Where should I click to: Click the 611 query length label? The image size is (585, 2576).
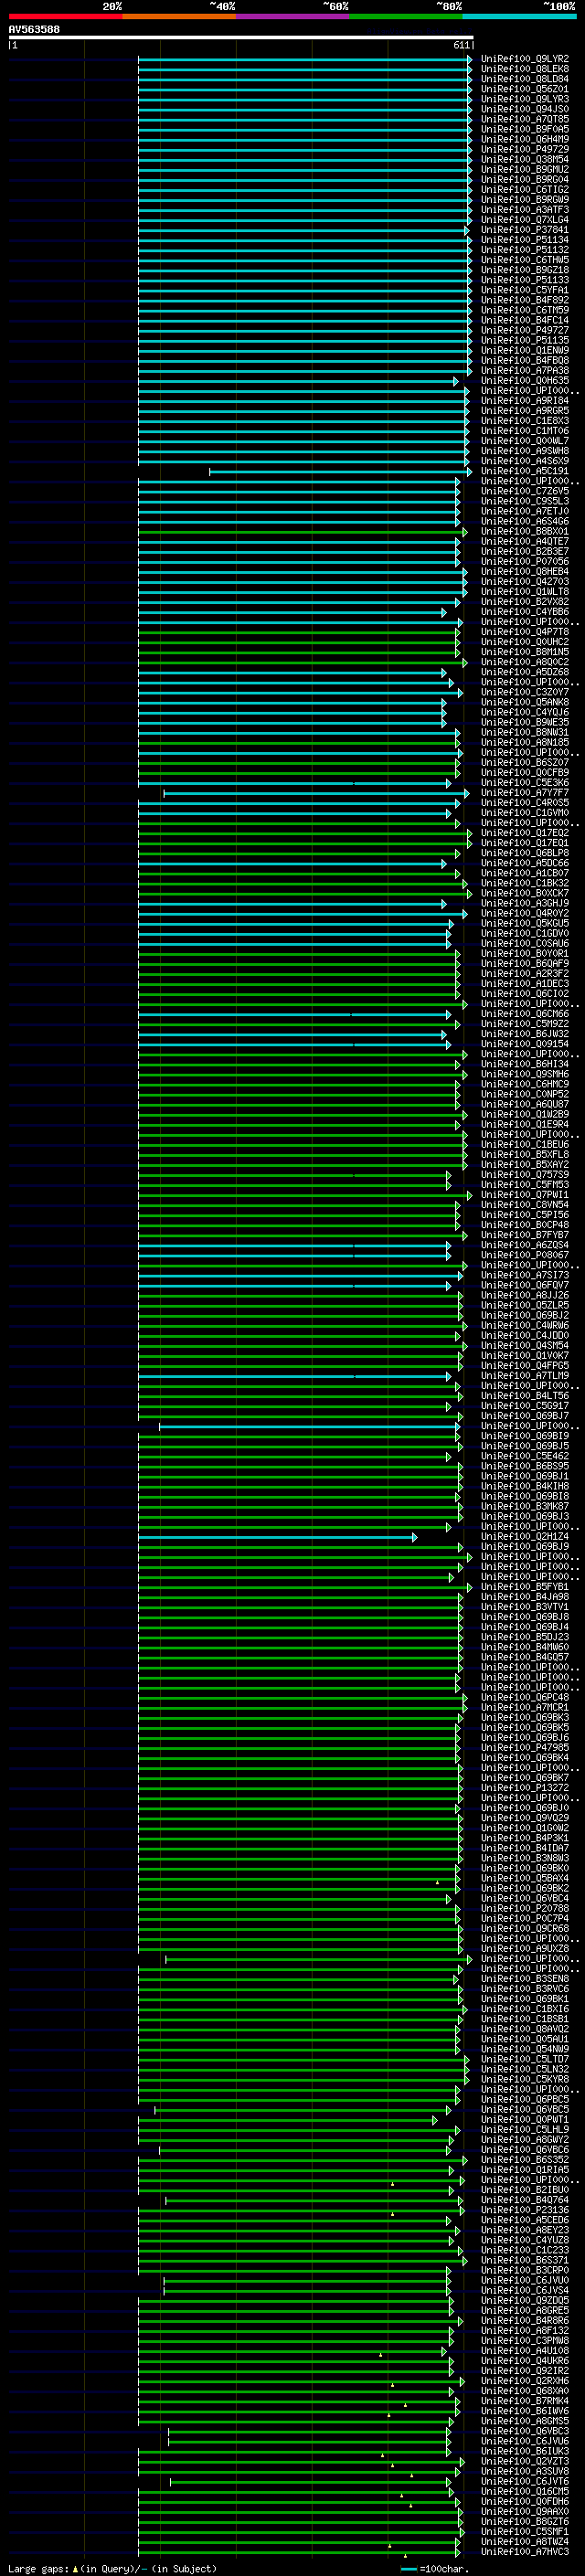pos(461,45)
